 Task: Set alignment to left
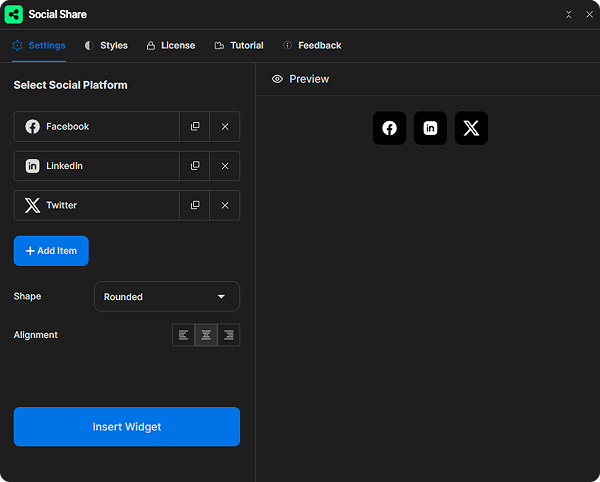coord(183,335)
